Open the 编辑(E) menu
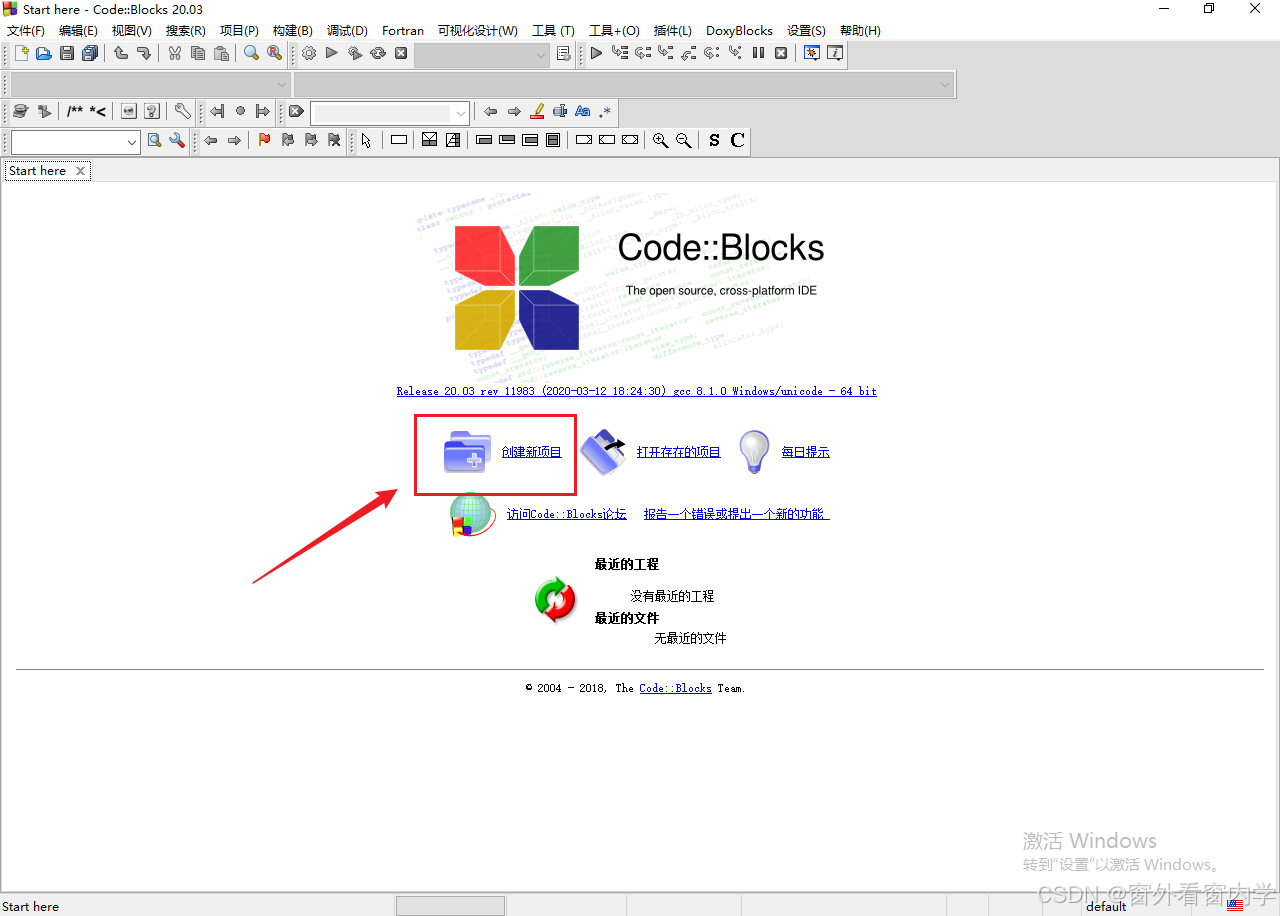 click(78, 31)
